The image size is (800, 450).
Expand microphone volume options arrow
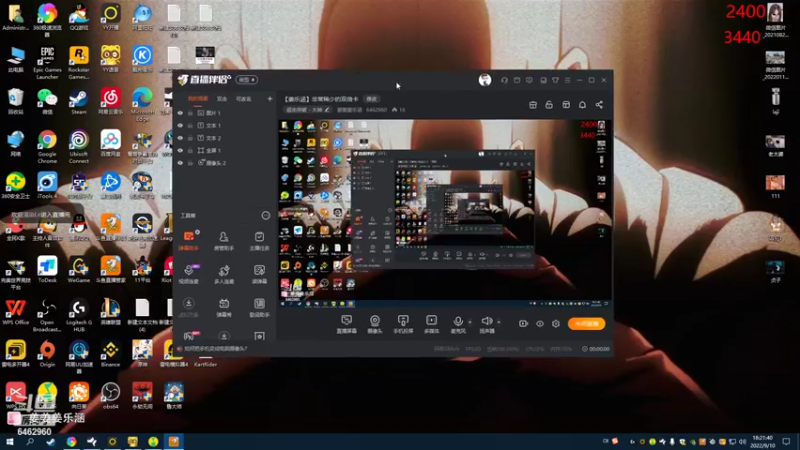coord(470,322)
